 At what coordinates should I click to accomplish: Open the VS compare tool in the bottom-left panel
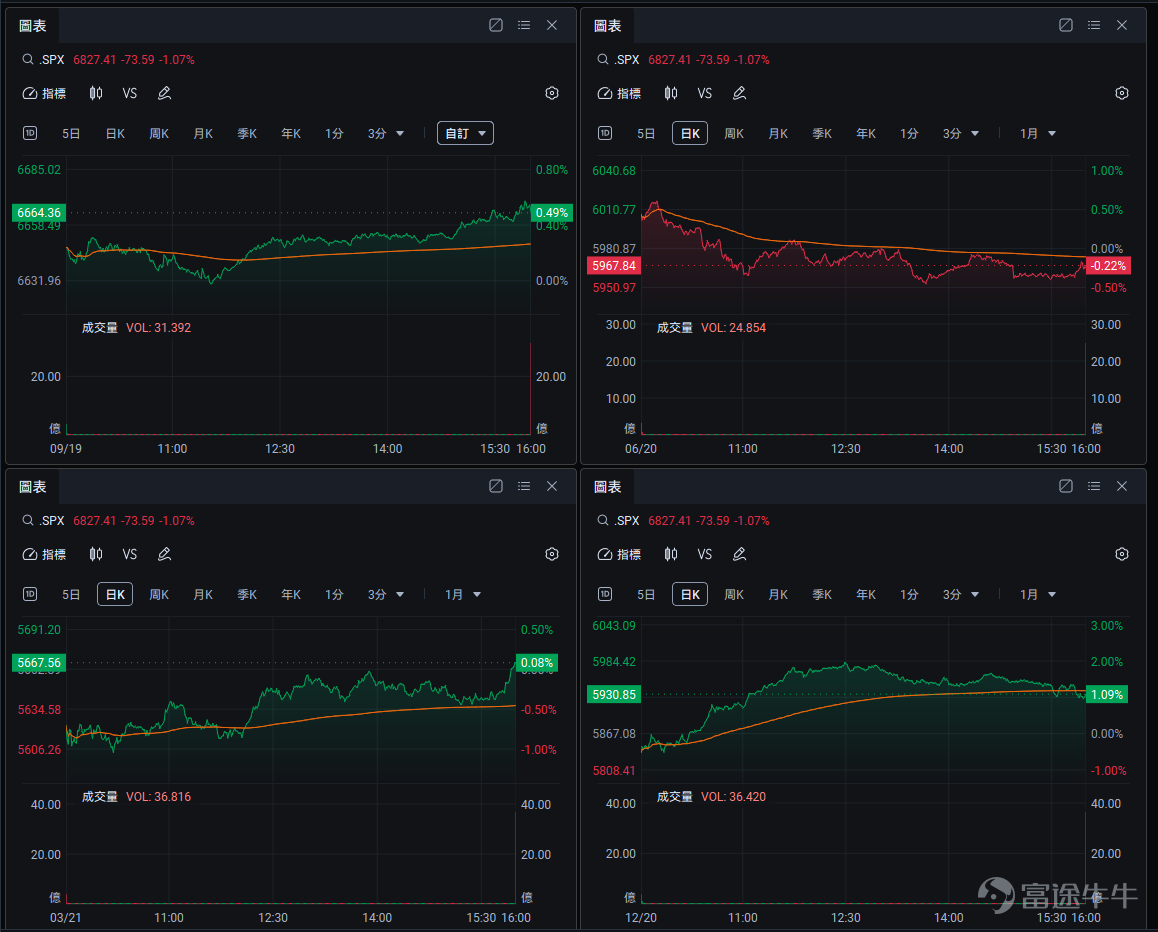(x=130, y=554)
